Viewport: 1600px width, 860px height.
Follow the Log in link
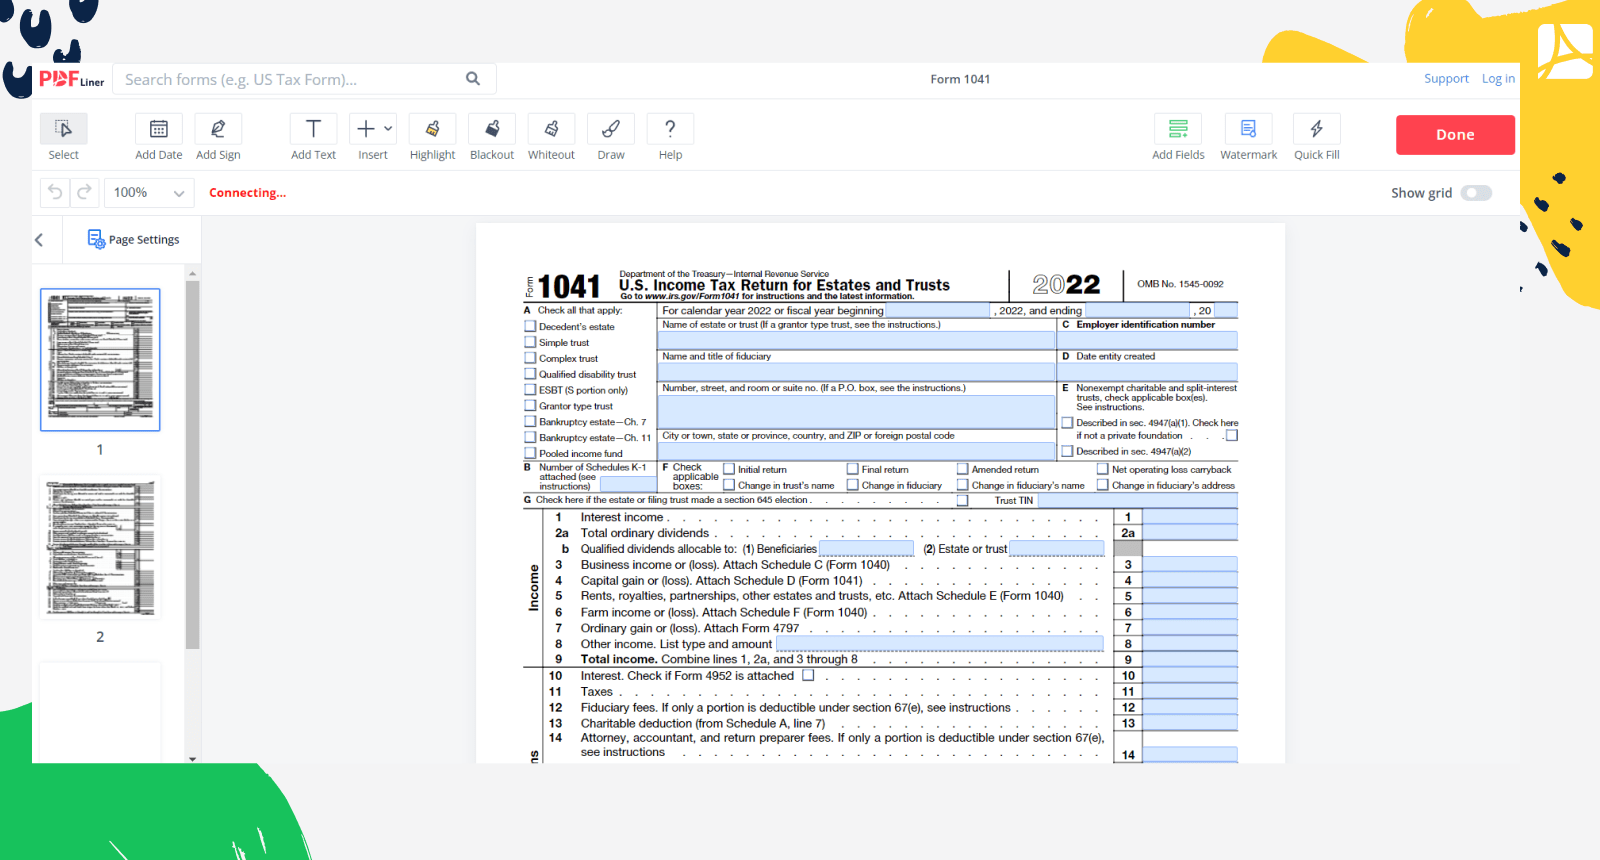tap(1498, 79)
